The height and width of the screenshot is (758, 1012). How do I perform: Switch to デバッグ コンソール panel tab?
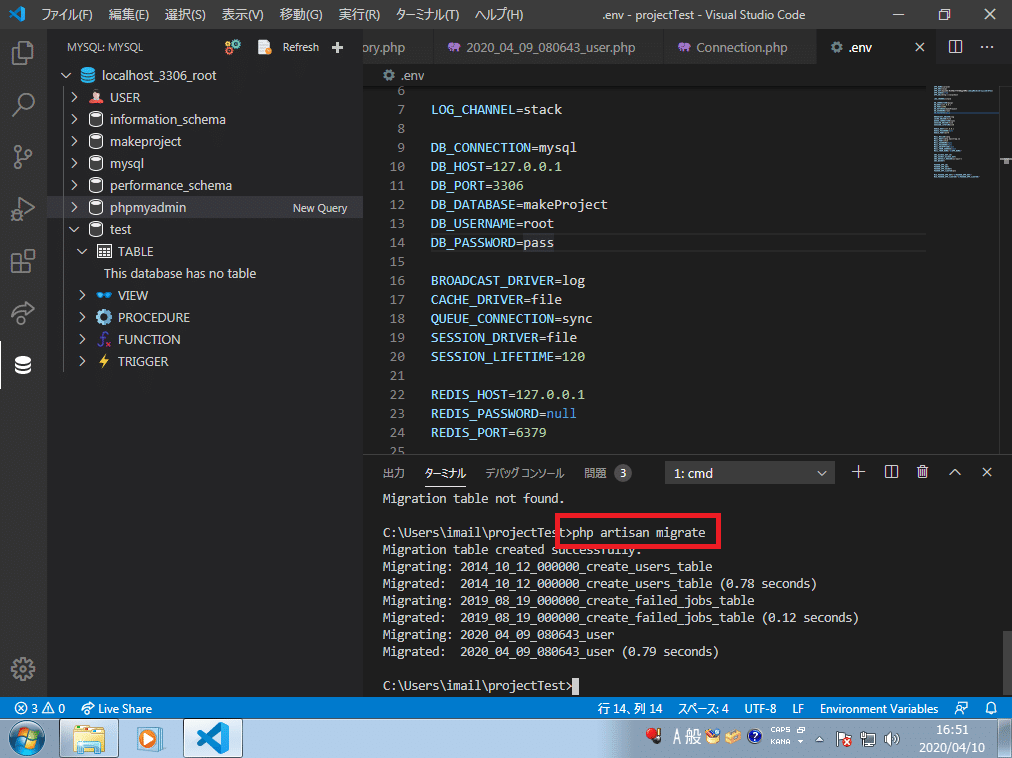525,473
